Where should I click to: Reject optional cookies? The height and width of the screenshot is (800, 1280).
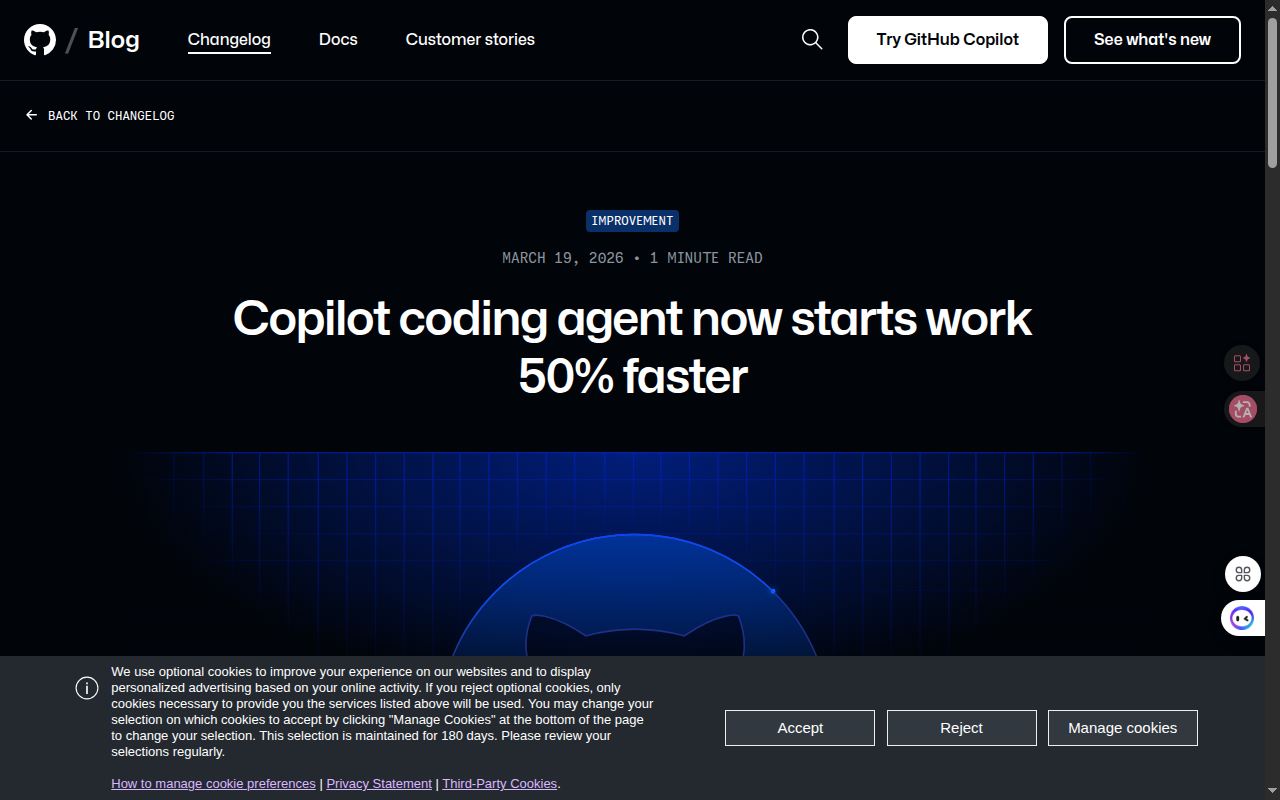point(962,728)
